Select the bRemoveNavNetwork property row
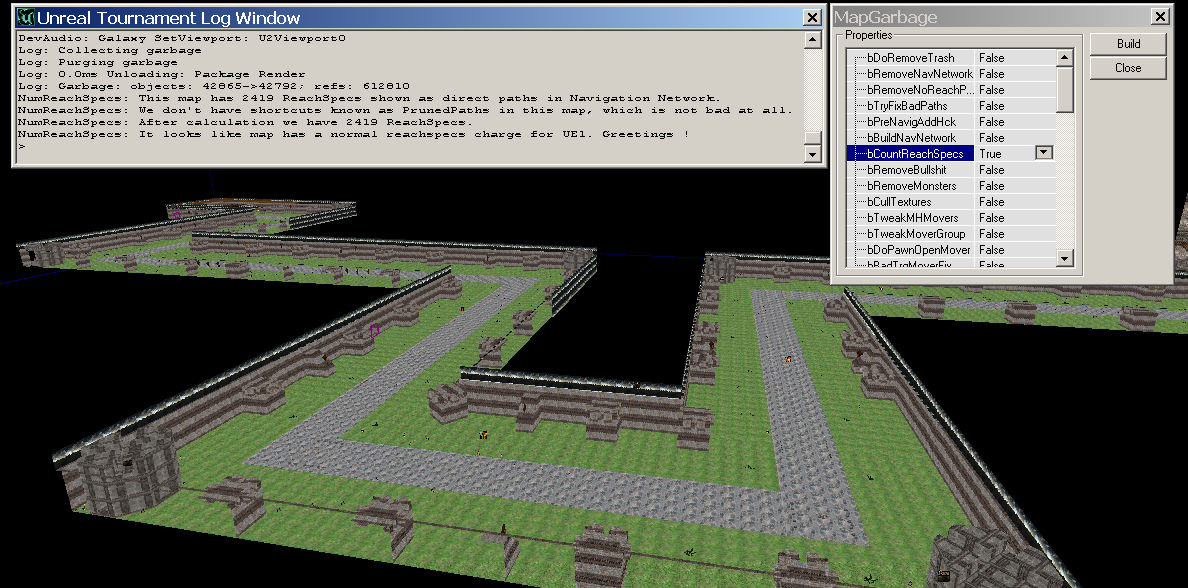1188x588 pixels. click(x=952, y=74)
